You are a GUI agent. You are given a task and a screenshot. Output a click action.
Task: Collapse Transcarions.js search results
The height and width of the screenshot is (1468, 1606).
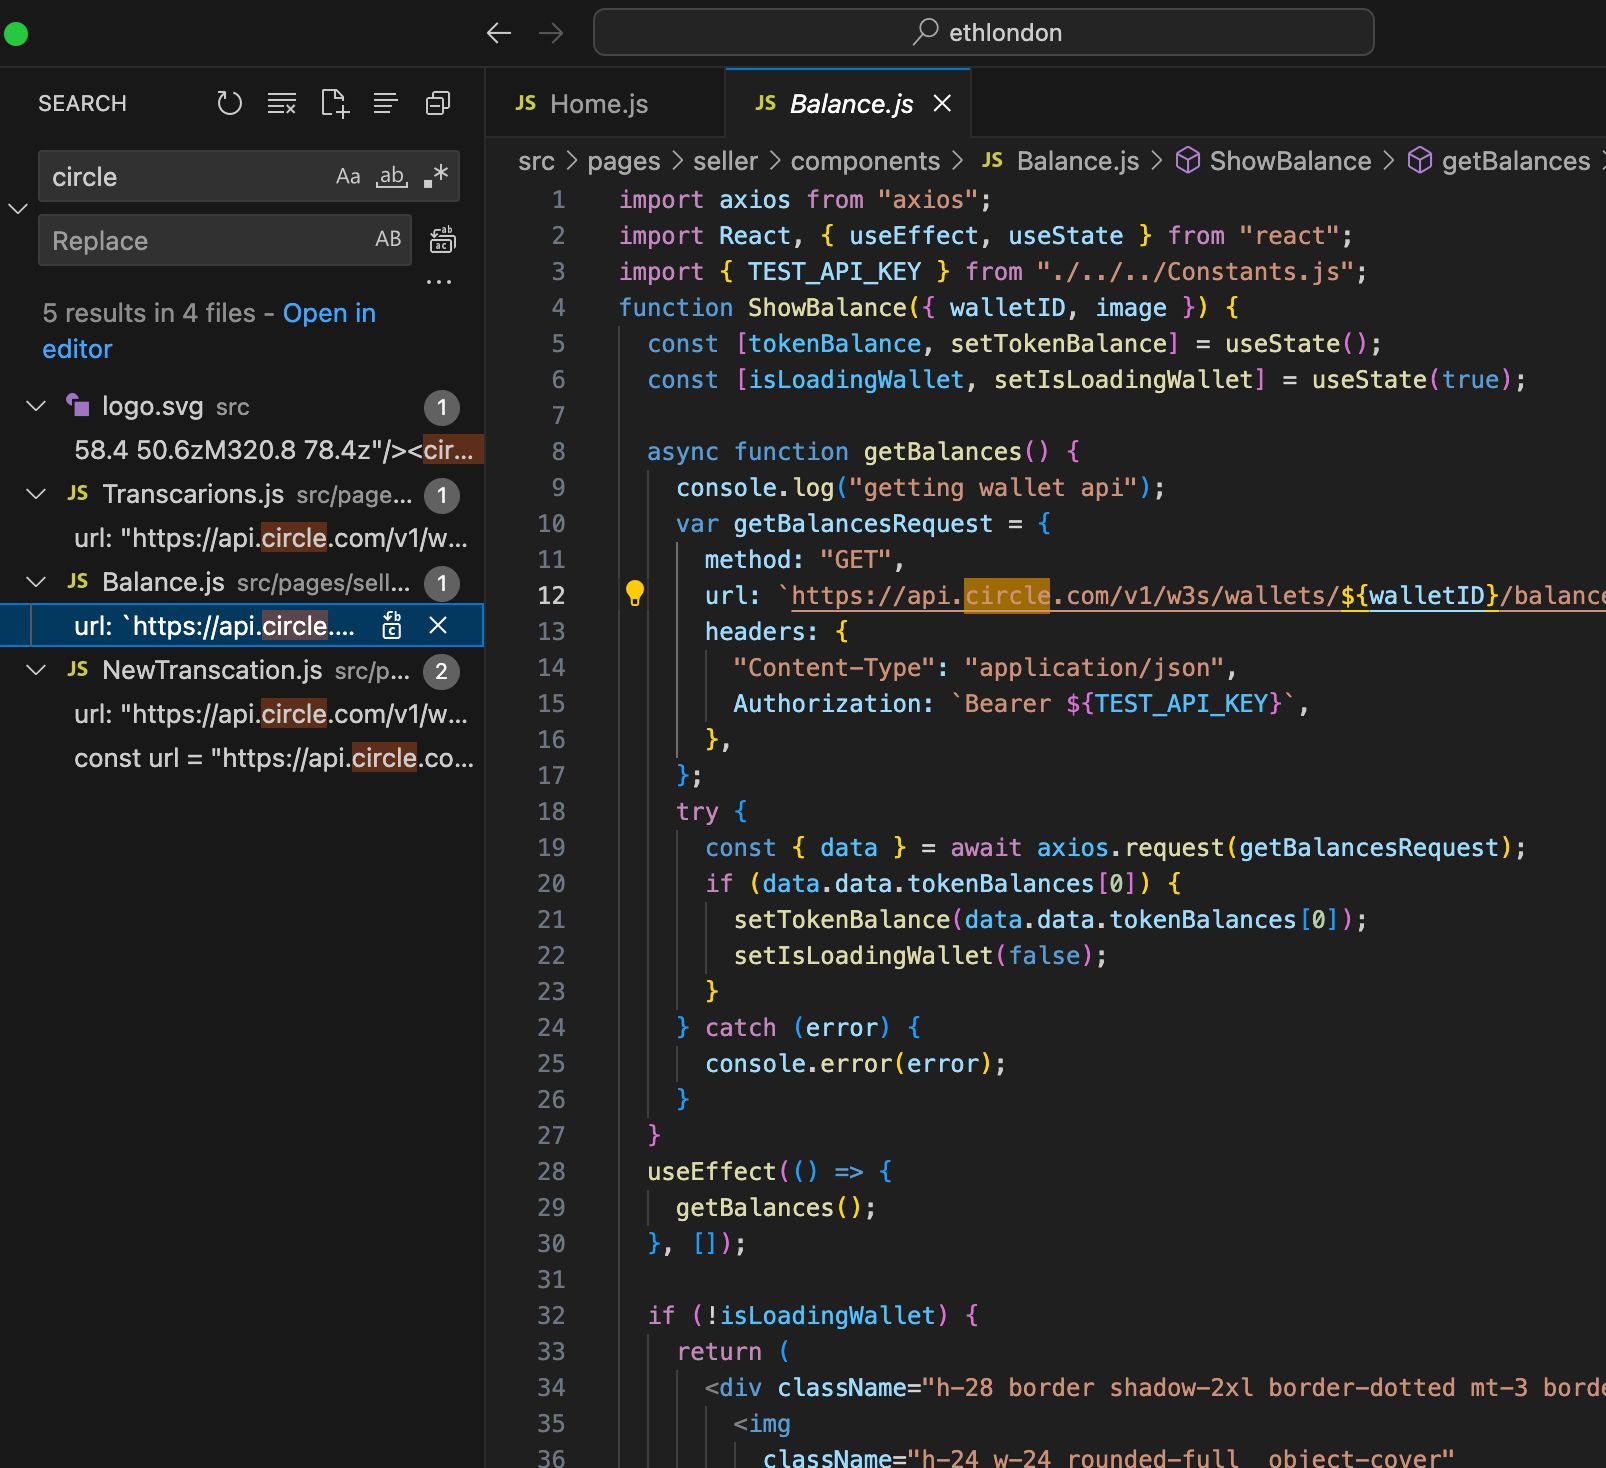(36, 494)
